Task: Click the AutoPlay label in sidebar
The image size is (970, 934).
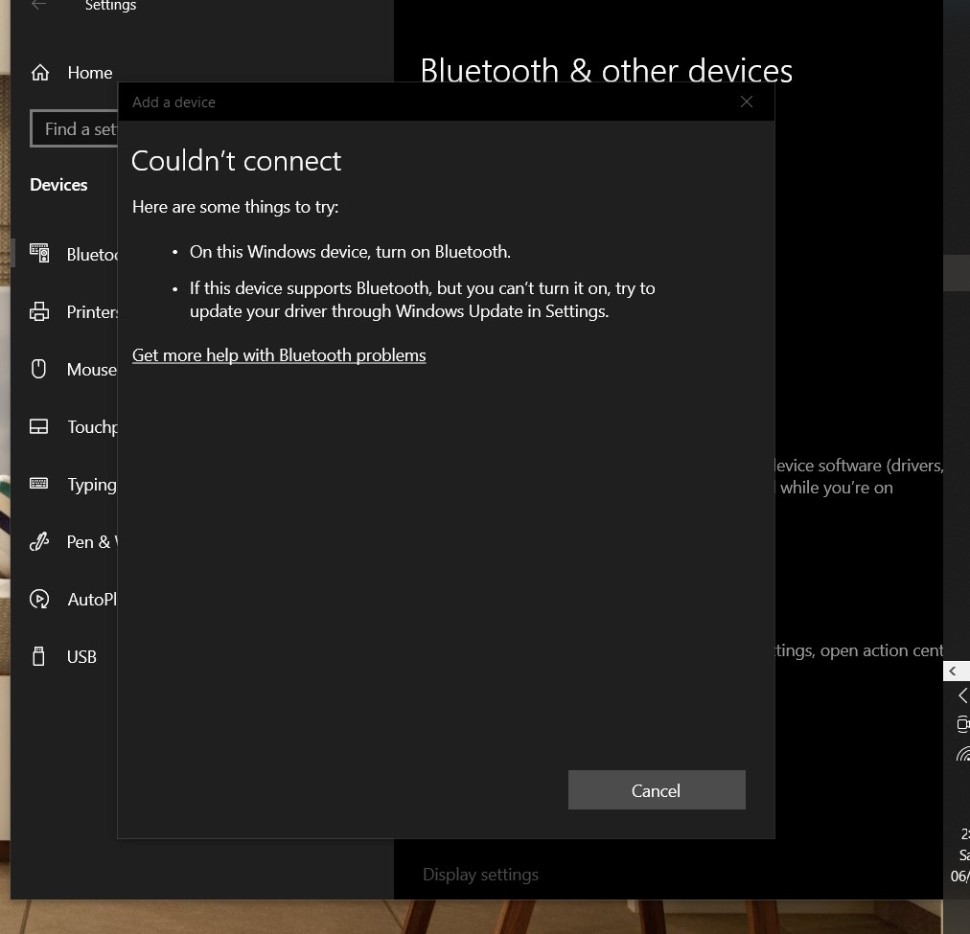Action: pyautogui.click(x=92, y=599)
